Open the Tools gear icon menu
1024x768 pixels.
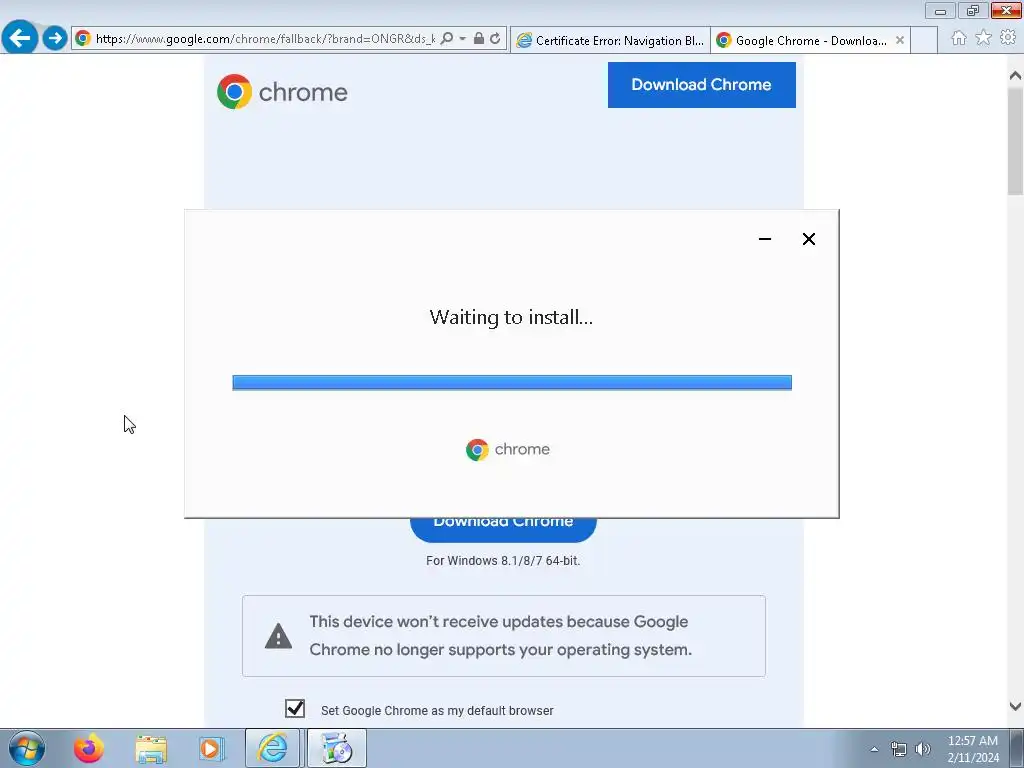tap(1008, 38)
